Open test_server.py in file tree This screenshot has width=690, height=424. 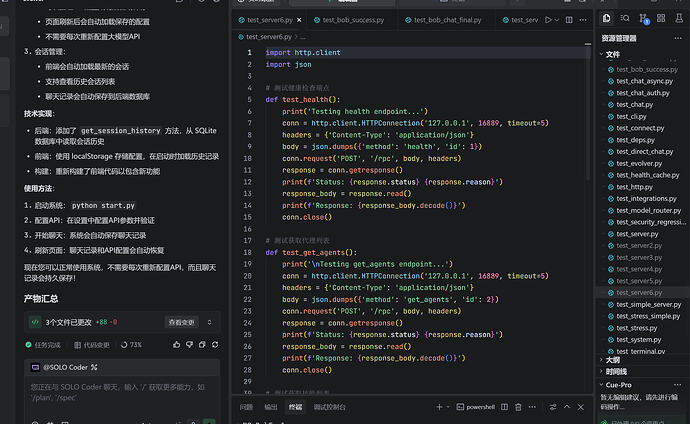pos(636,234)
